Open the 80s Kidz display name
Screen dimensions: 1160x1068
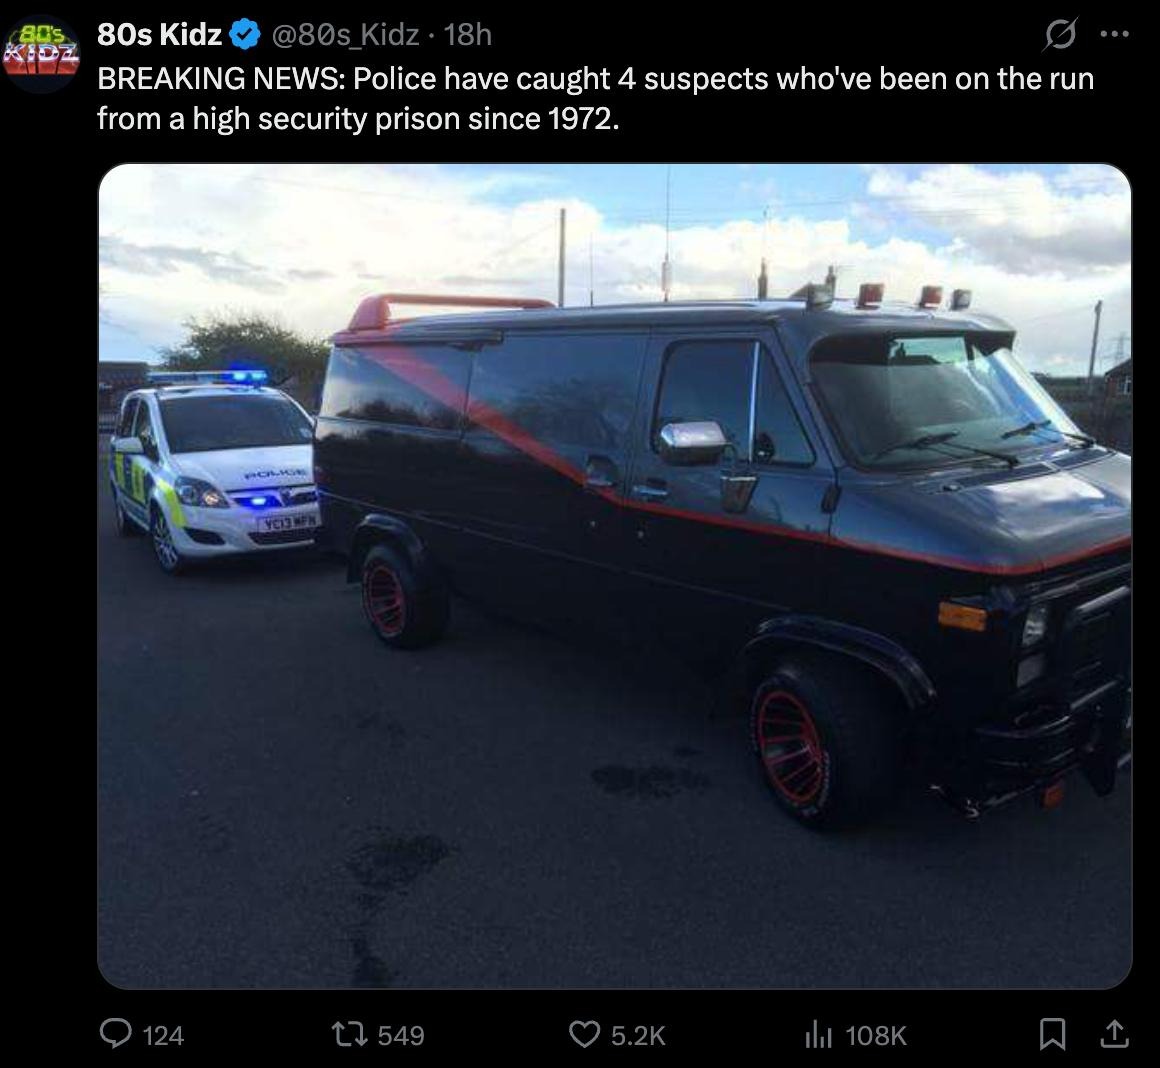(x=160, y=35)
